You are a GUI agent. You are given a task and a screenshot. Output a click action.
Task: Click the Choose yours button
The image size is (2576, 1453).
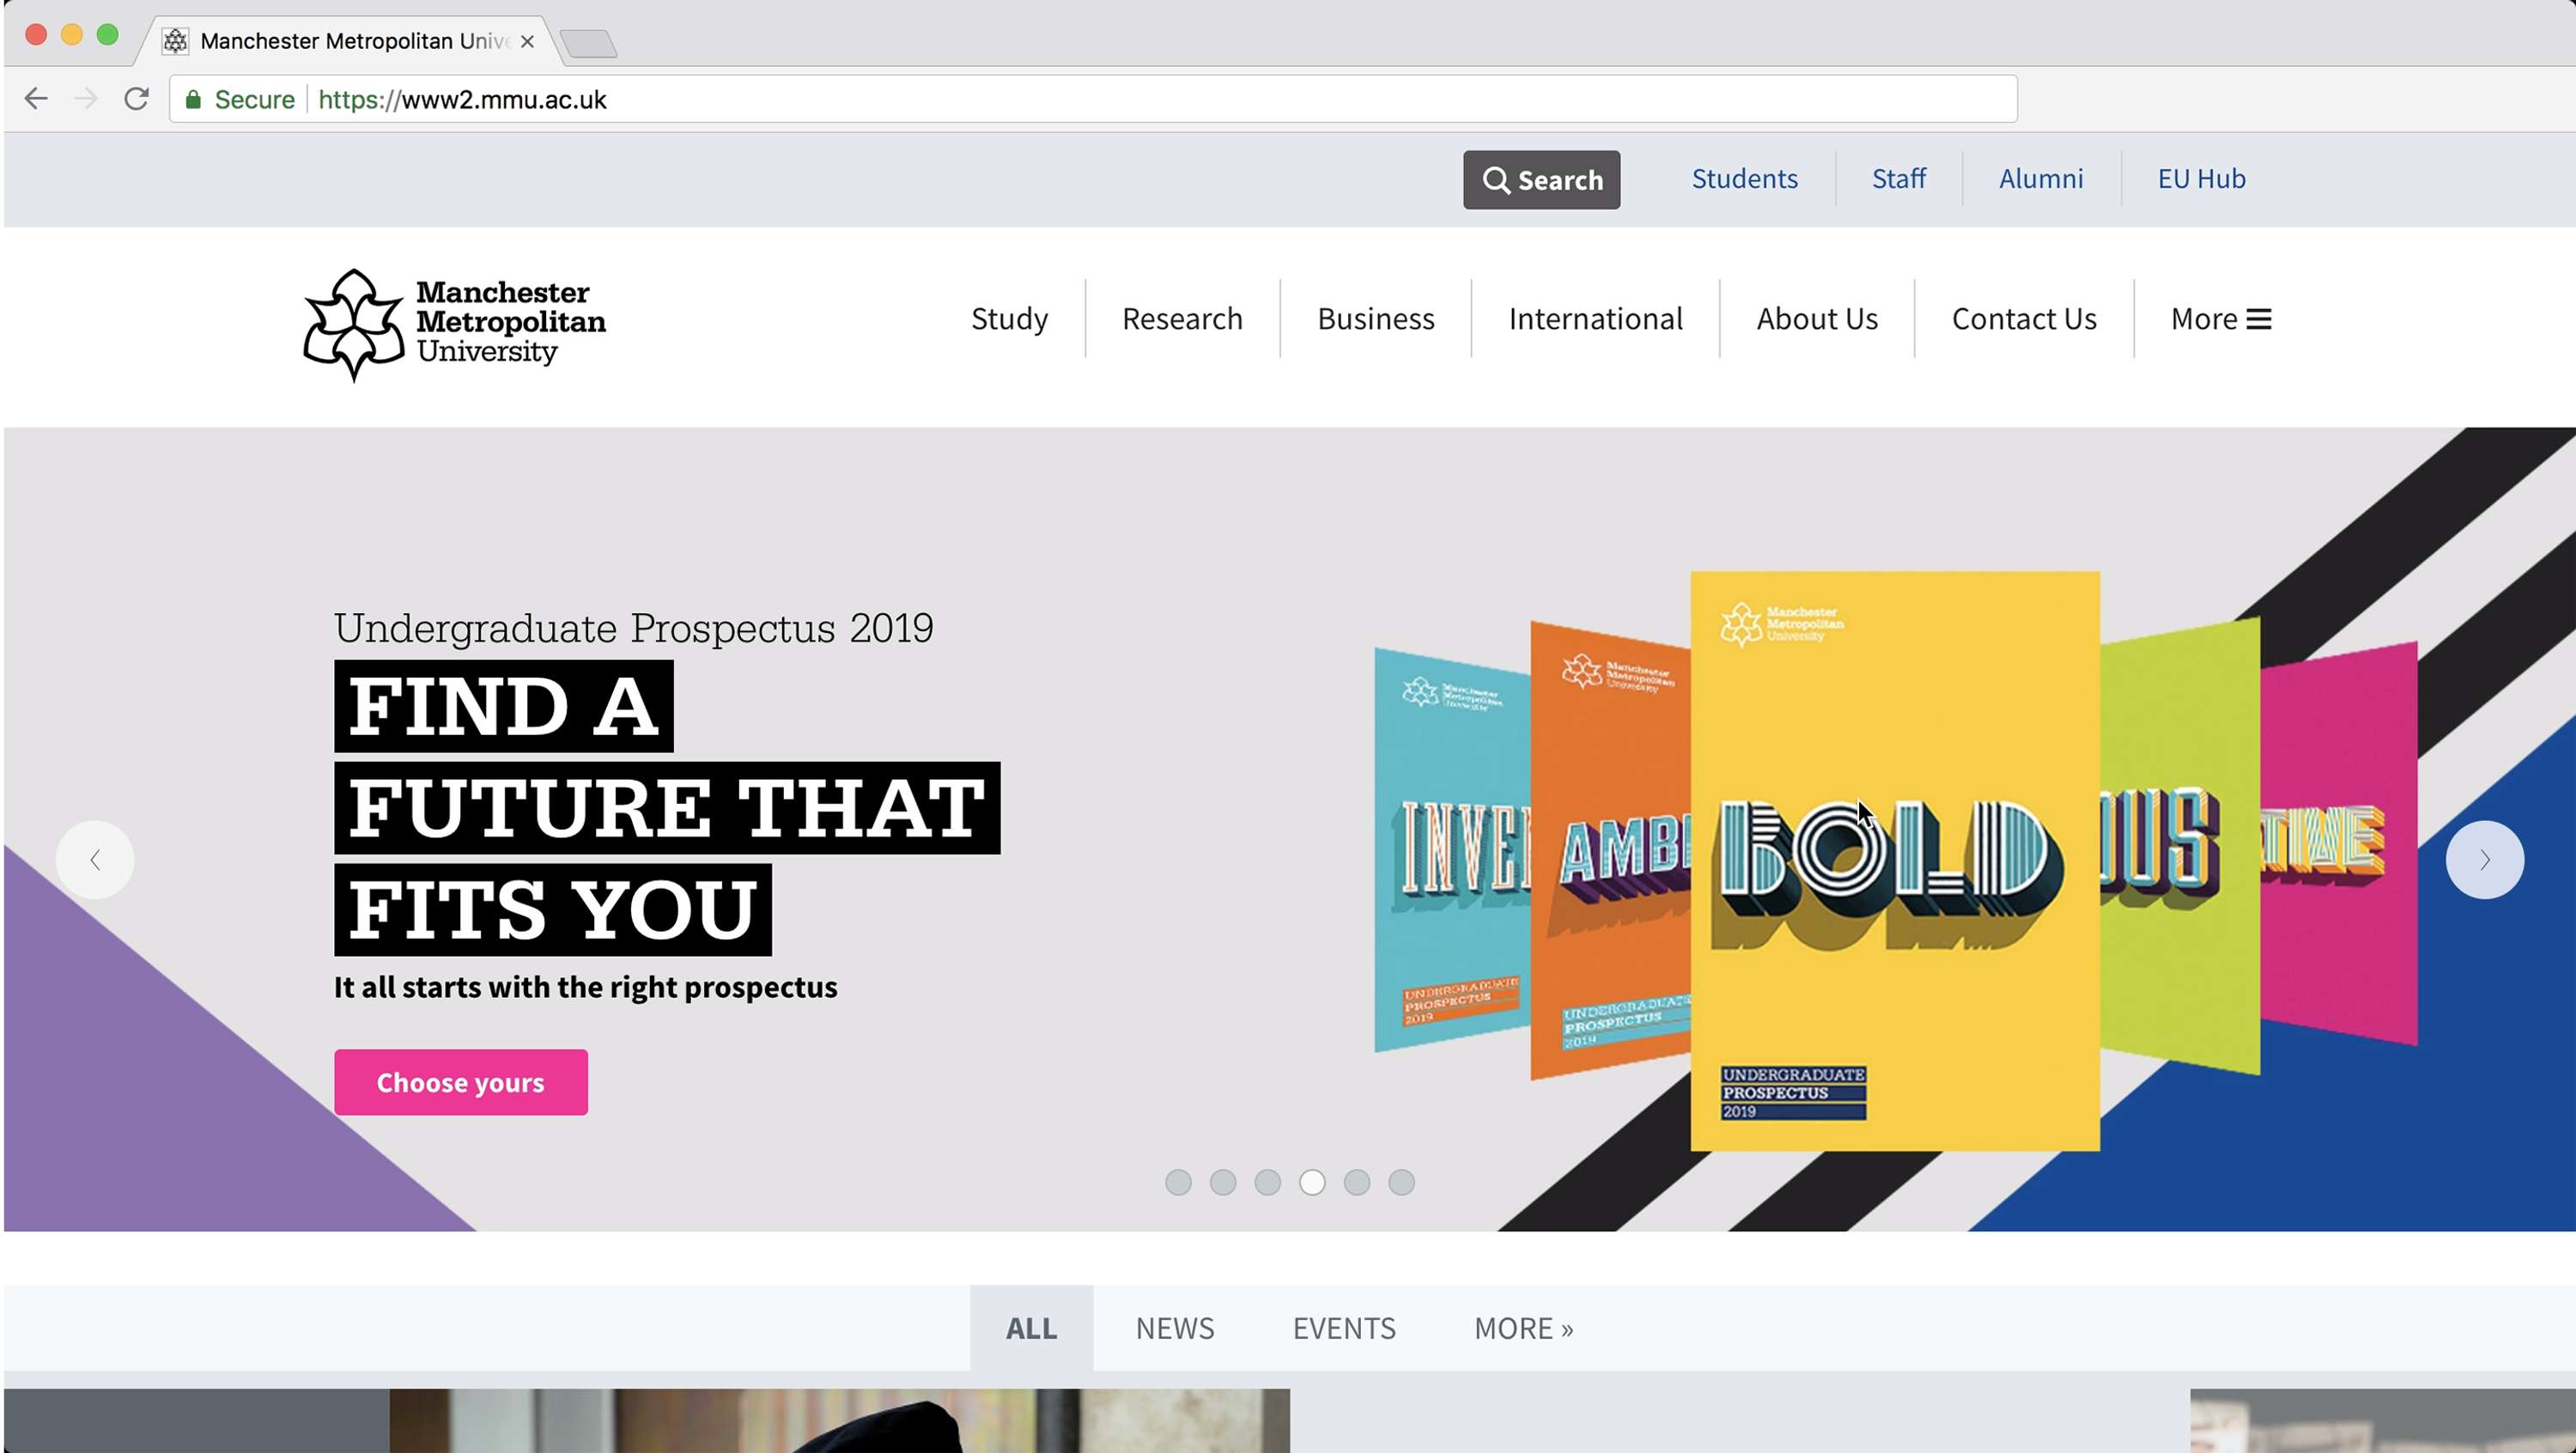point(461,1082)
